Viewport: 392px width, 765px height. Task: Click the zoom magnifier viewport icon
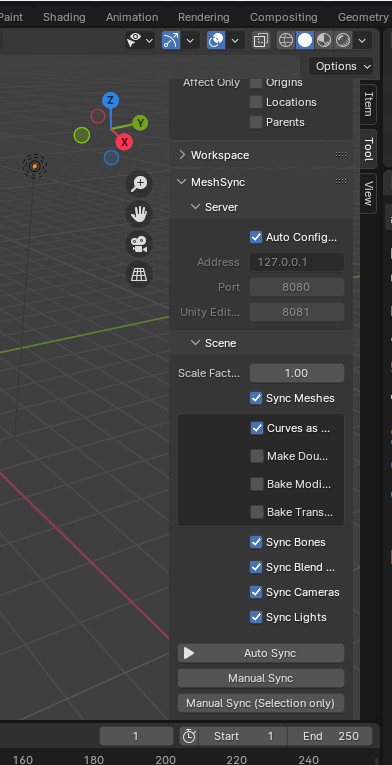(x=139, y=183)
